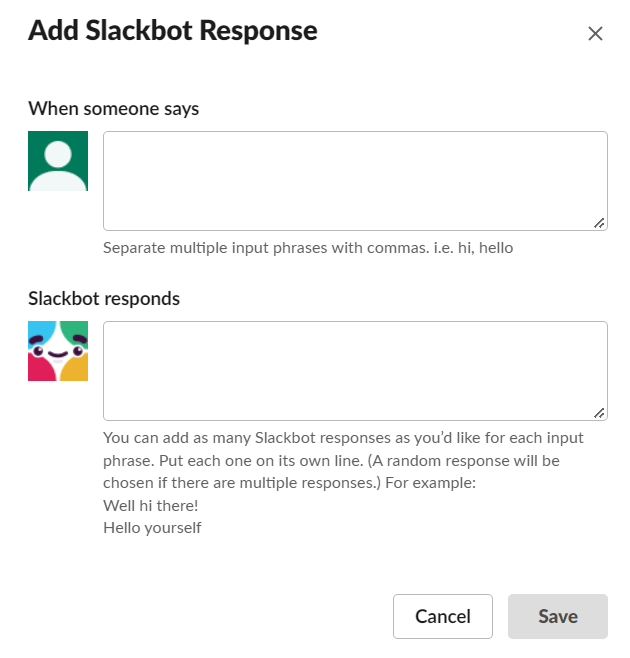Focus the 'Slackbot responds' text area
This screenshot has width=630, height=658.
(x=355, y=371)
